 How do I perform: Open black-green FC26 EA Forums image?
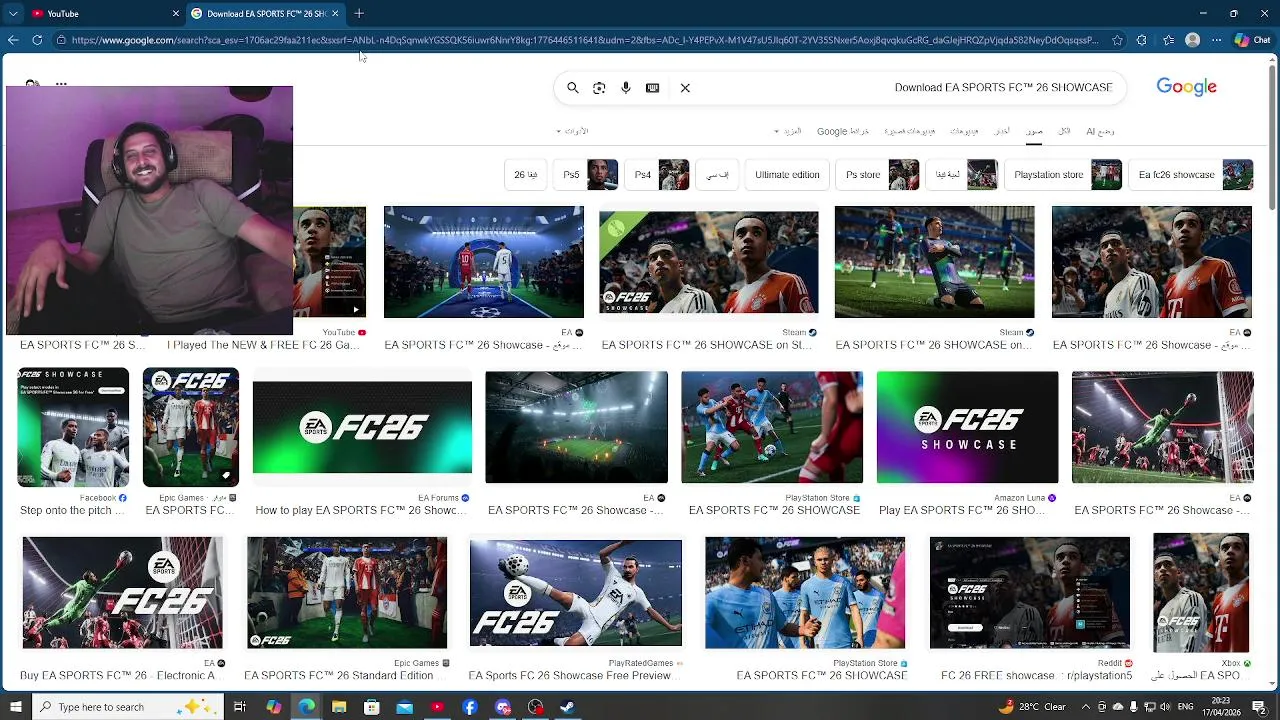click(x=362, y=427)
